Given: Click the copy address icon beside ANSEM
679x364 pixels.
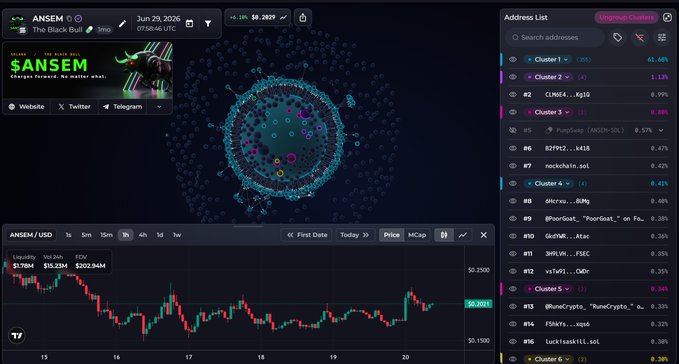Looking at the screenshot, I should 69,19.
